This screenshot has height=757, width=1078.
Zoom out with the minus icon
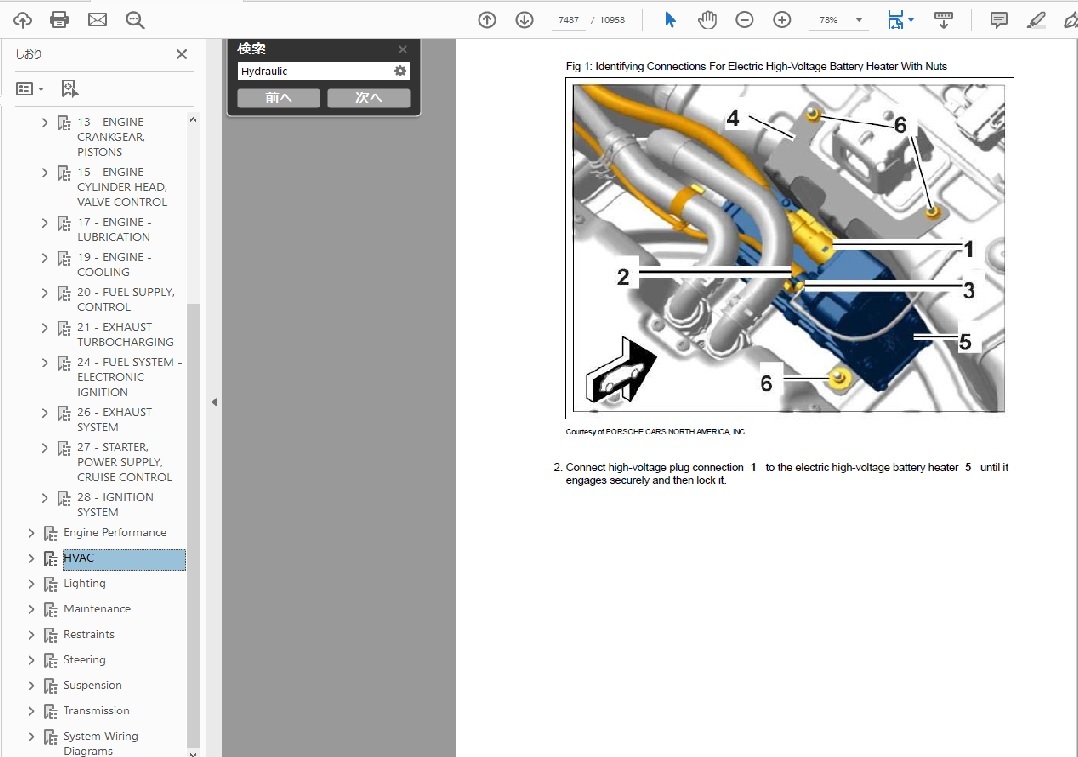745,20
